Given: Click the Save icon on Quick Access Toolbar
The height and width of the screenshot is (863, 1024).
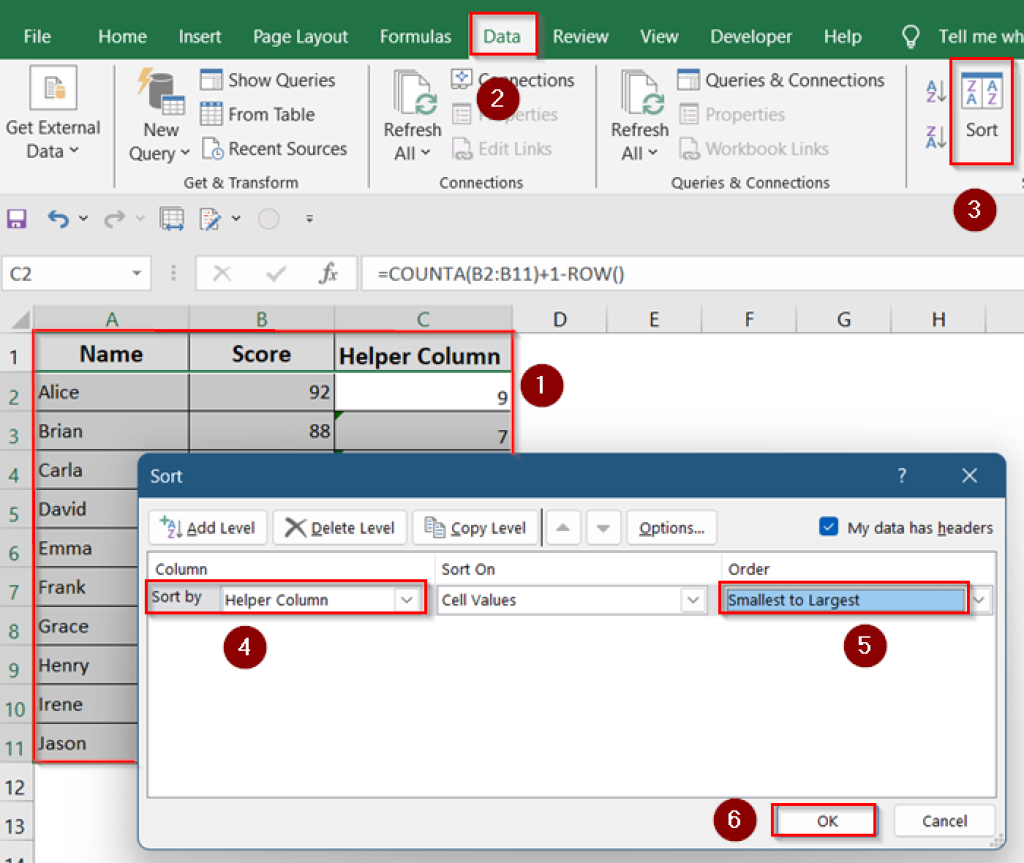Looking at the screenshot, I should coord(16,218).
